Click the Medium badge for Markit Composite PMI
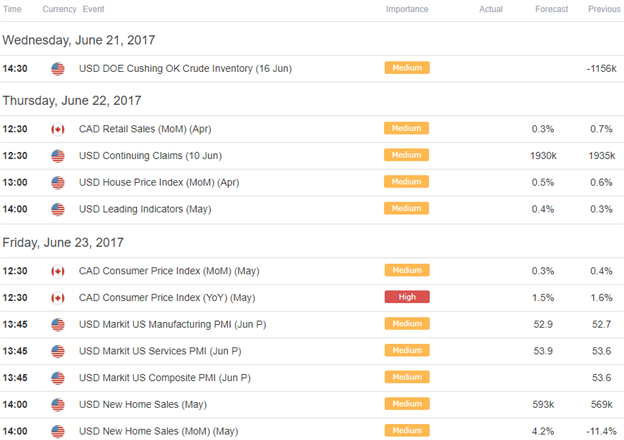This screenshot has width=624, height=440. (407, 377)
